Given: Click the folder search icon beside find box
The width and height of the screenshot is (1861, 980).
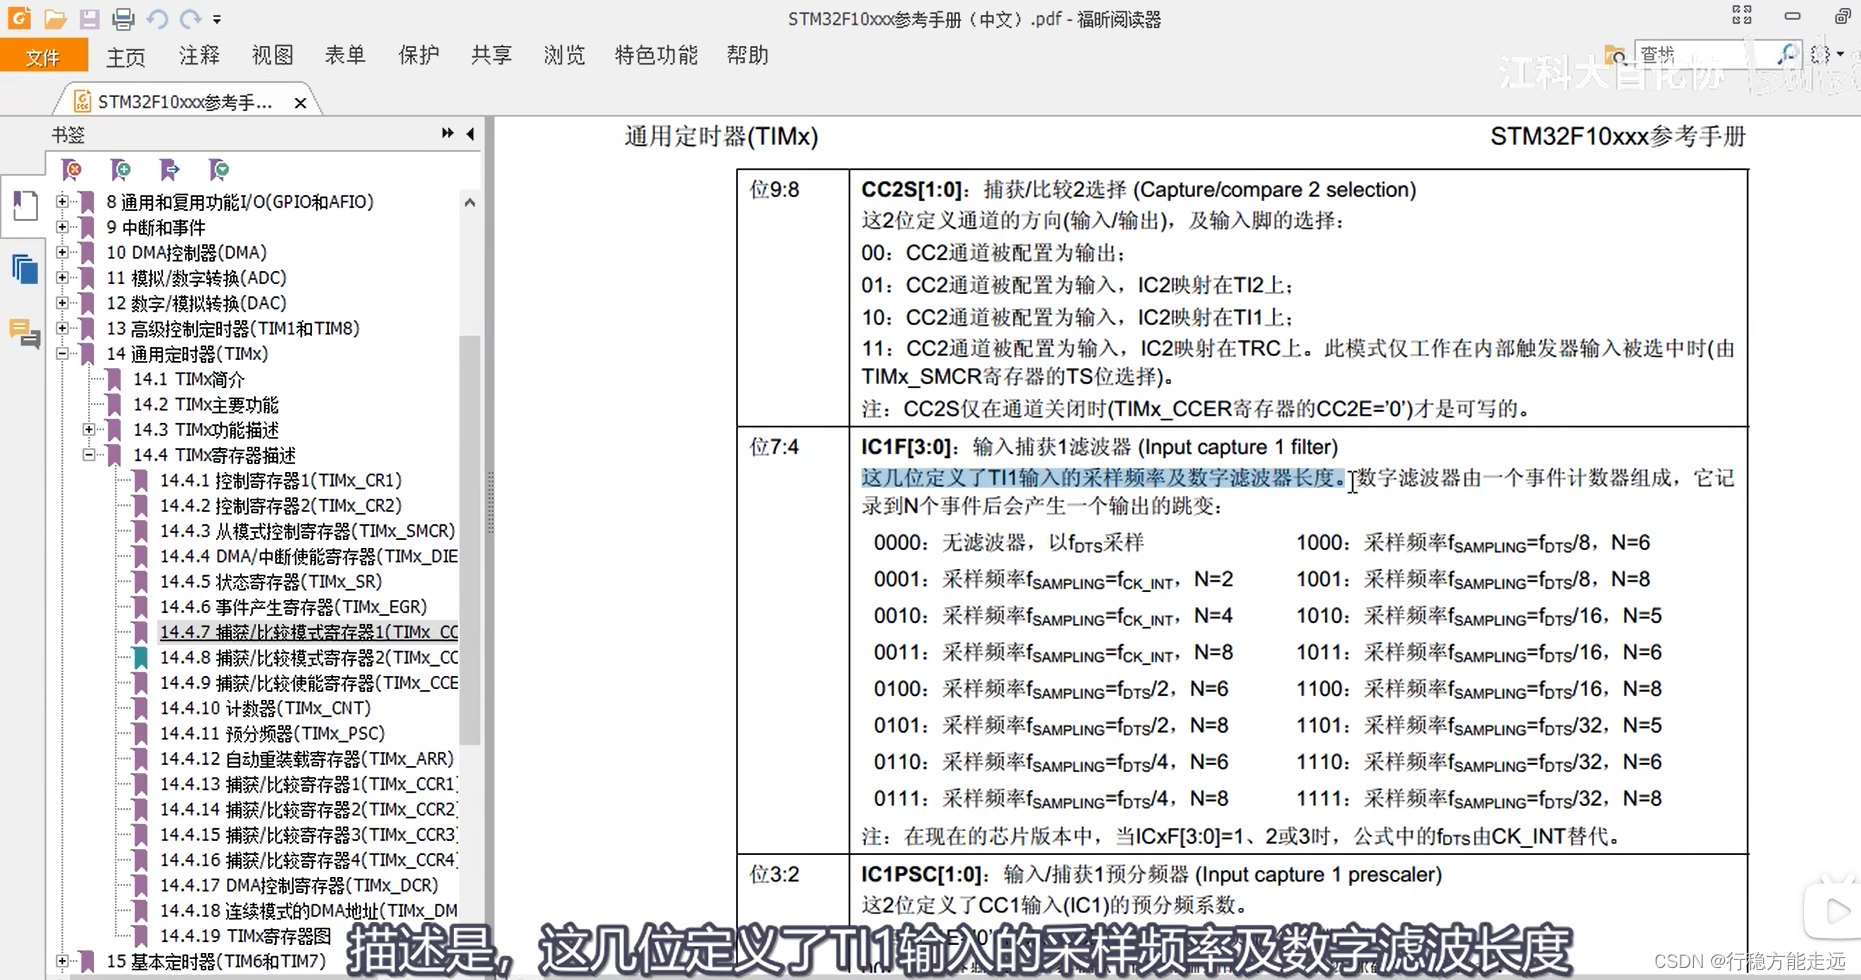Looking at the screenshot, I should pos(1615,54).
